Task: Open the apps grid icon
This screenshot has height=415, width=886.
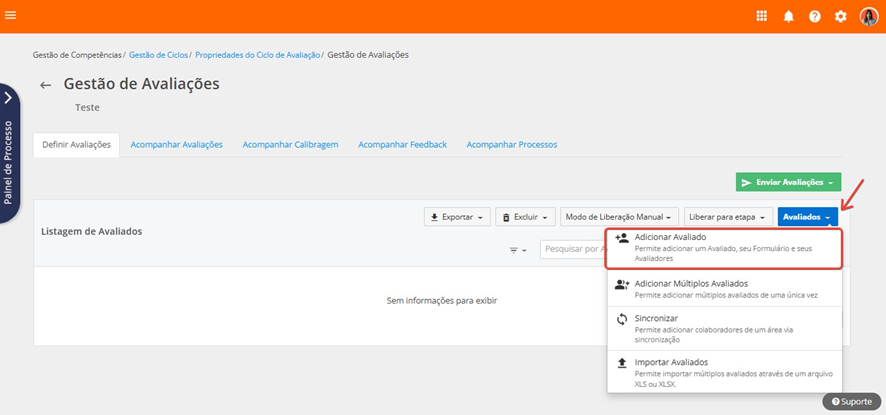Action: click(761, 16)
